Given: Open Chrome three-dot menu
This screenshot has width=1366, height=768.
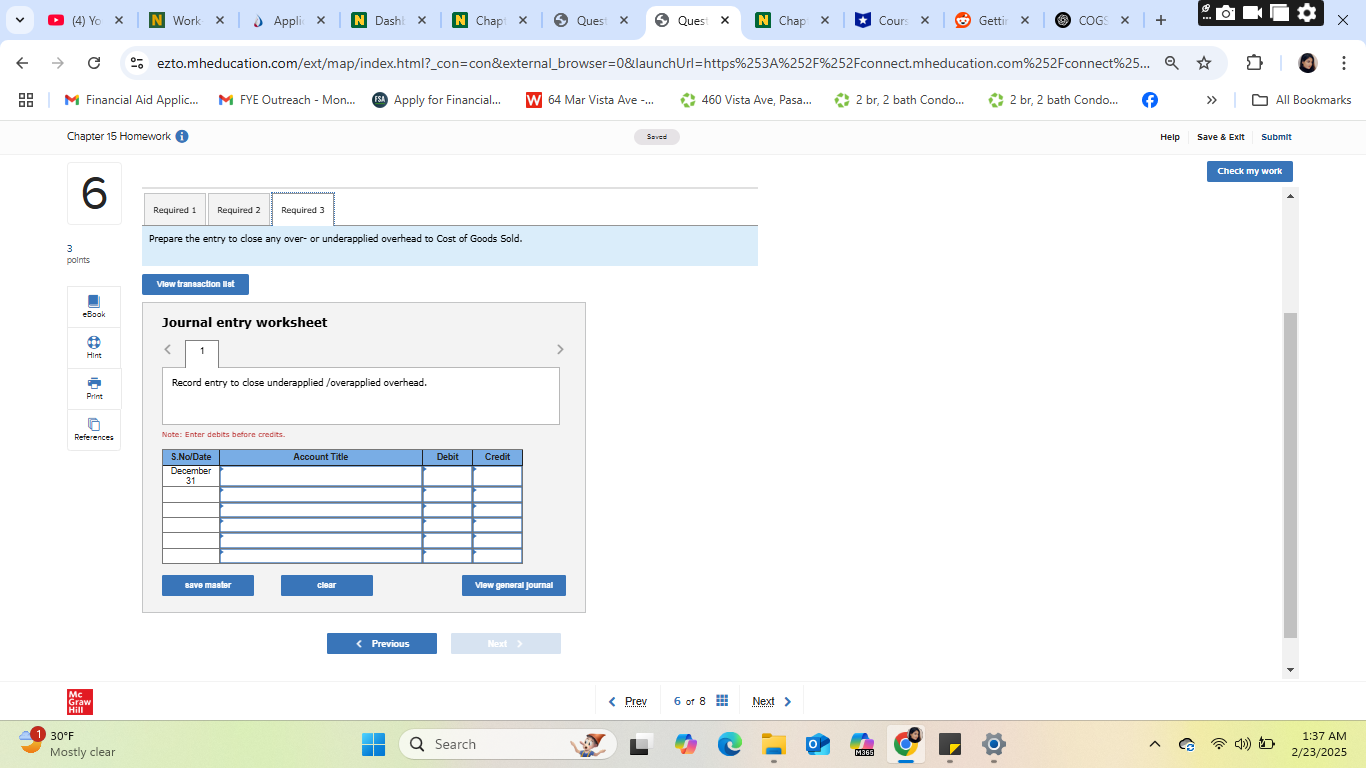Looking at the screenshot, I should (x=1344, y=63).
